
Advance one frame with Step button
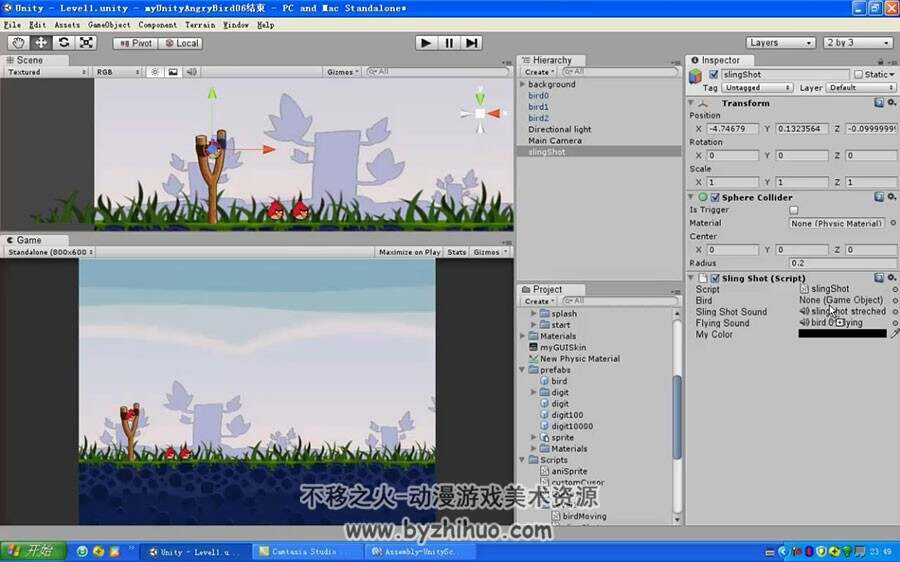tap(471, 43)
